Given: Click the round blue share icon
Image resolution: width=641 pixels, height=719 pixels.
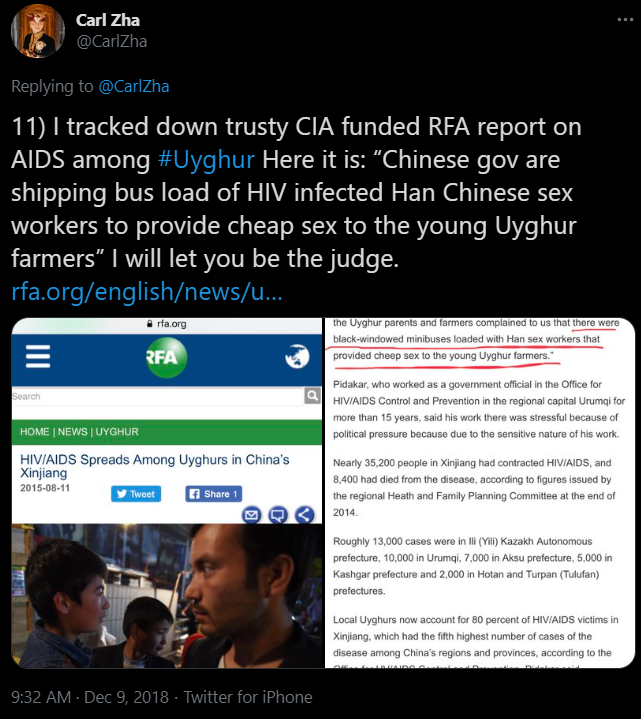Looking at the screenshot, I should pos(304,515).
